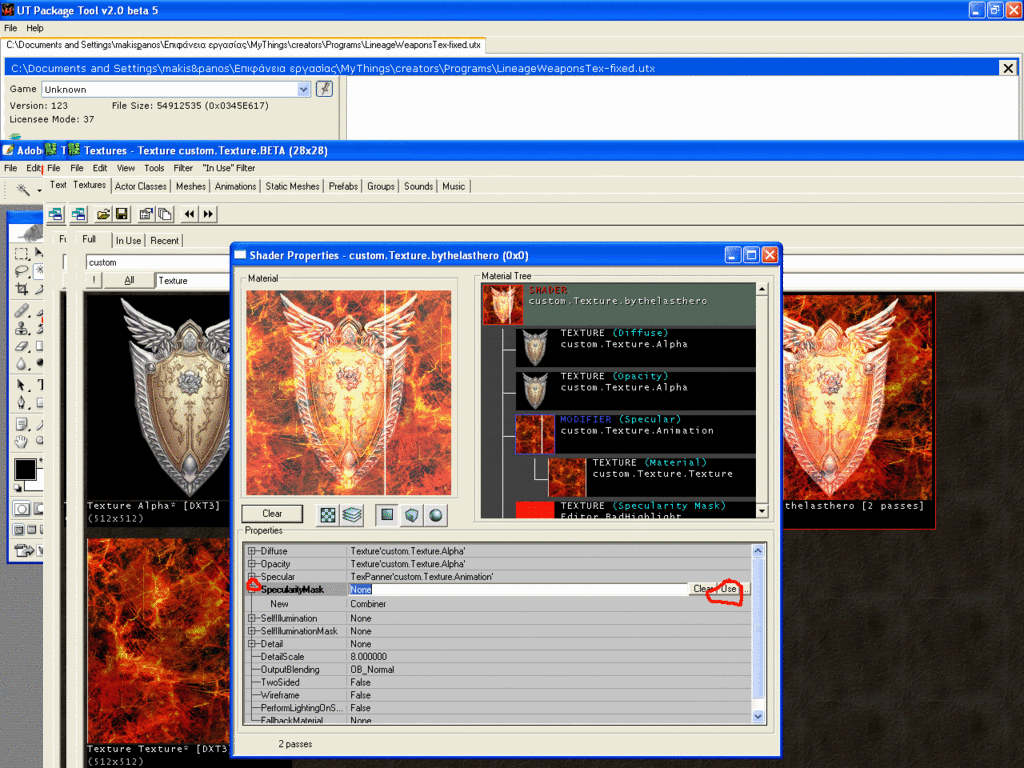The image size is (1024, 768).
Task: Open the Static Meshes browser tab
Action: pyautogui.click(x=293, y=186)
